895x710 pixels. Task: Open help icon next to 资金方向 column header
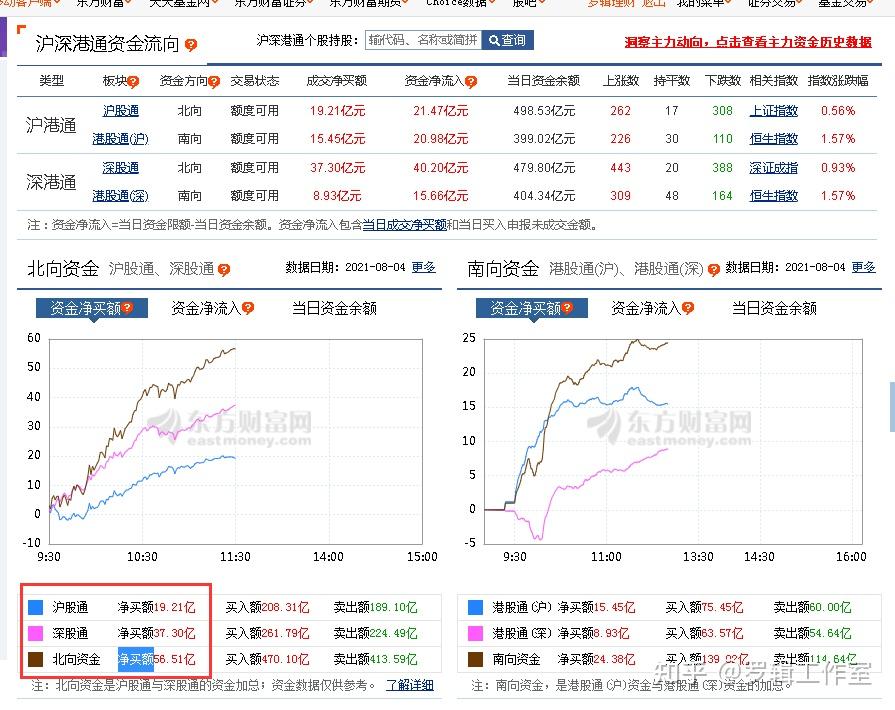tap(214, 82)
